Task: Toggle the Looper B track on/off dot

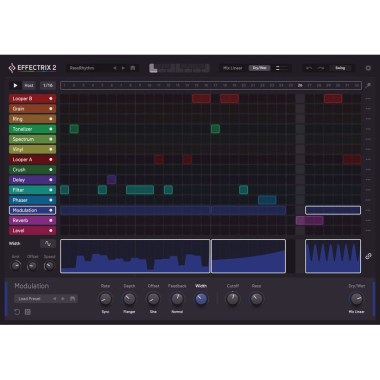Action: [x=51, y=99]
